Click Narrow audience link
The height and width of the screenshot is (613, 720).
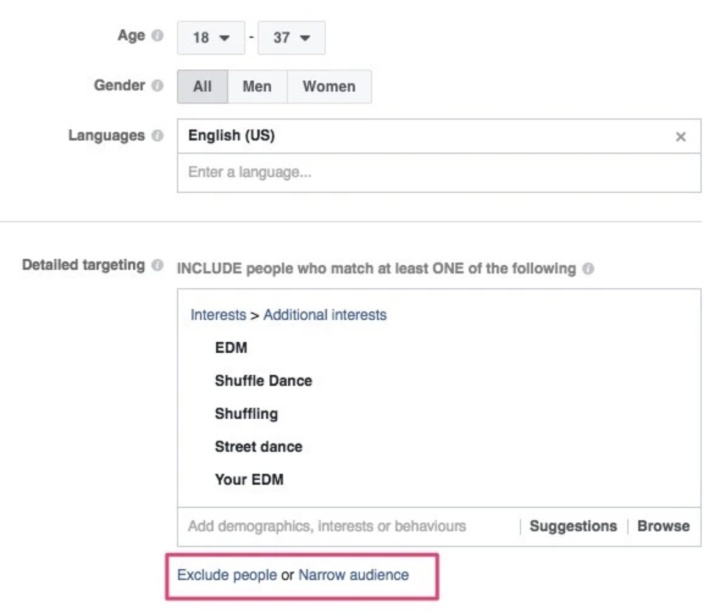click(353, 575)
